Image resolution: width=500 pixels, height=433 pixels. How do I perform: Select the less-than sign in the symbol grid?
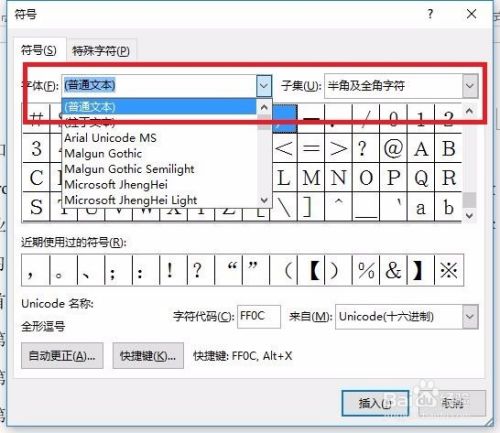284,148
